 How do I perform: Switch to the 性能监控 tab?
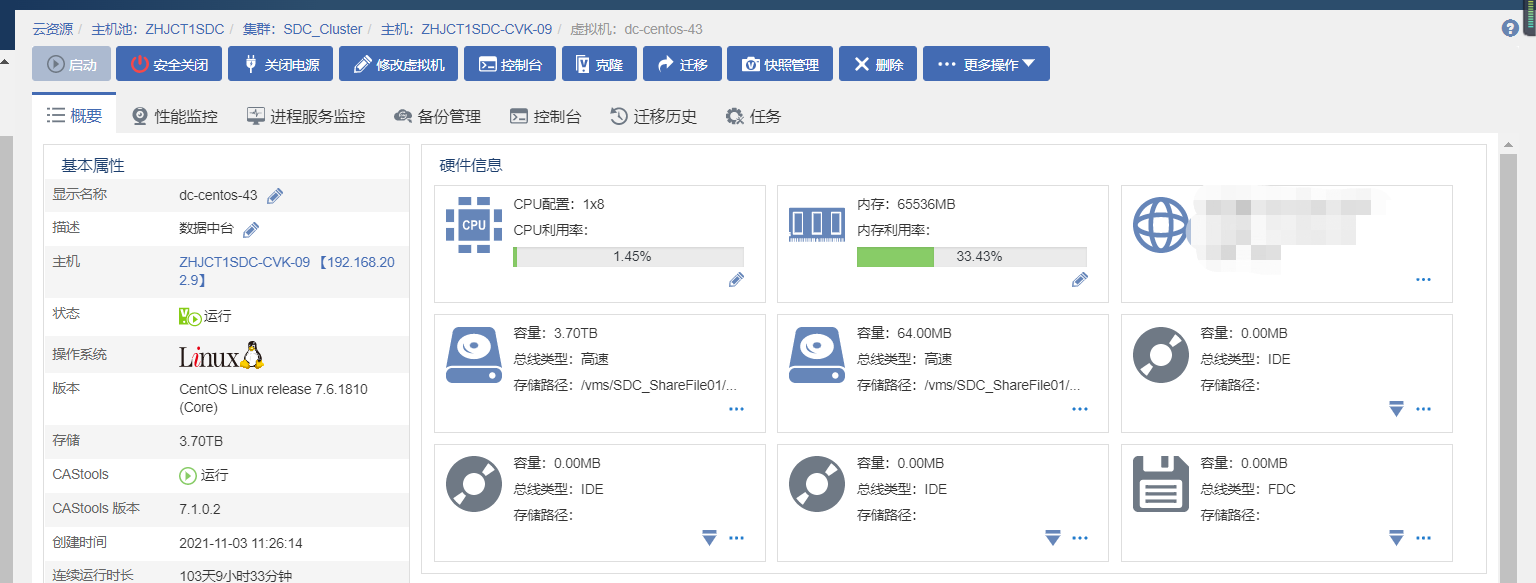click(175, 116)
